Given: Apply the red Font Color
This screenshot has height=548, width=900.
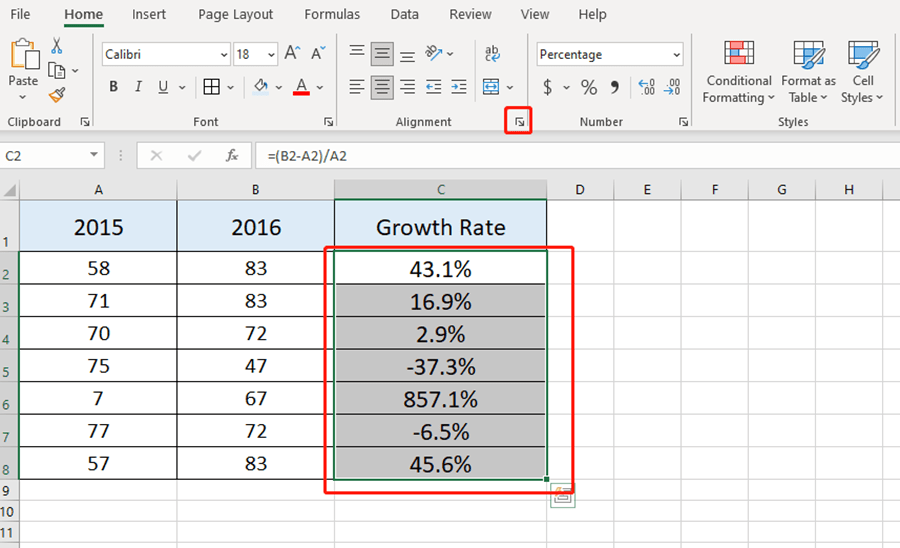Looking at the screenshot, I should pos(301,87).
